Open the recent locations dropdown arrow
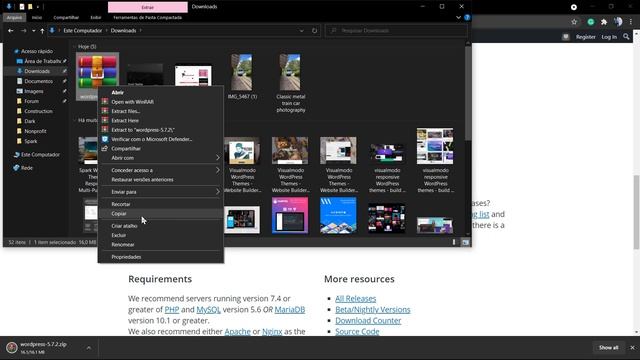640x360 pixels. click(33, 31)
